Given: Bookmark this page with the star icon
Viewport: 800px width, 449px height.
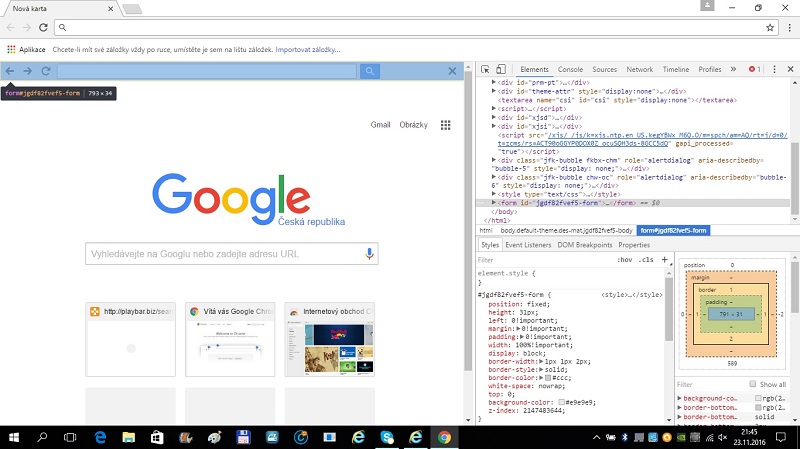Looking at the screenshot, I should pyautogui.click(x=770, y=28).
